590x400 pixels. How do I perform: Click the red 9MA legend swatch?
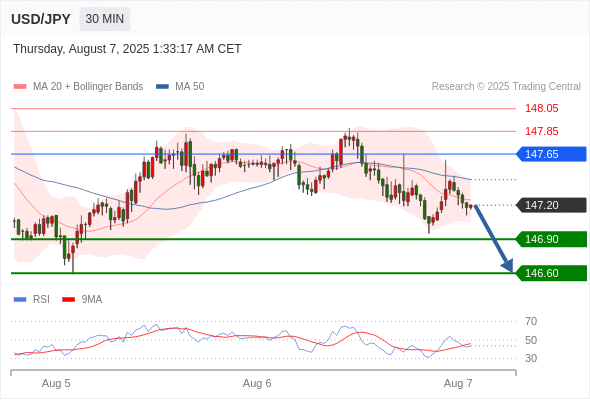[68, 300]
